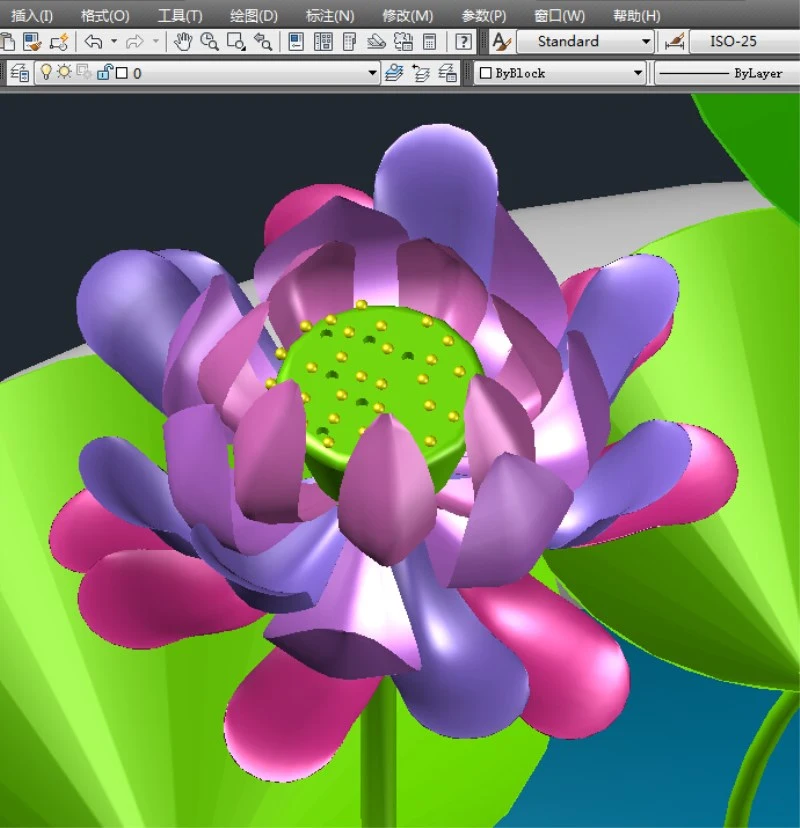The image size is (800, 828).
Task: Open the Standard text style dropdown
Action: [645, 41]
